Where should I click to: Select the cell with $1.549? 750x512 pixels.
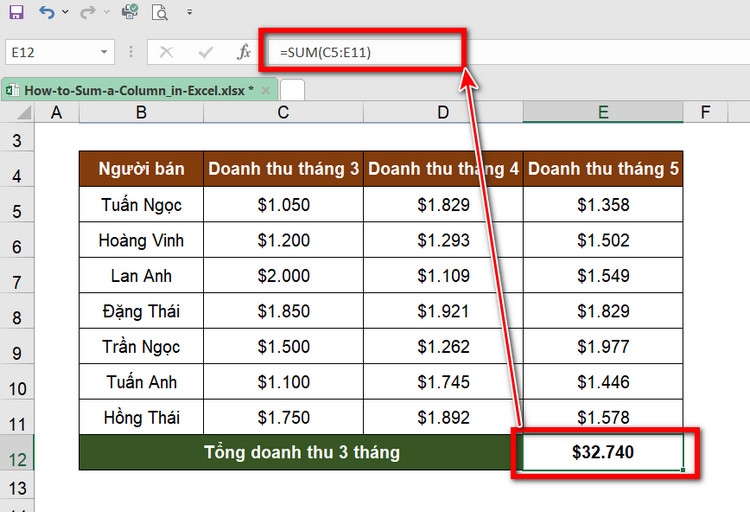(603, 275)
